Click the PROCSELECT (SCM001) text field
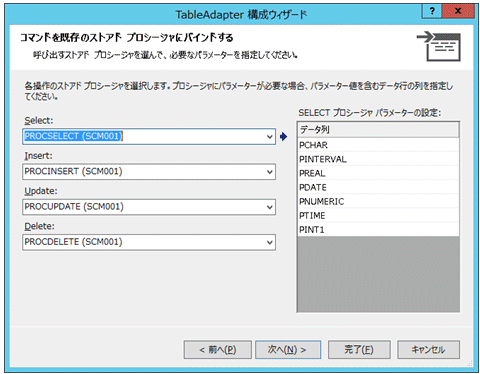Screen dimensions: 480x374 coord(143,137)
